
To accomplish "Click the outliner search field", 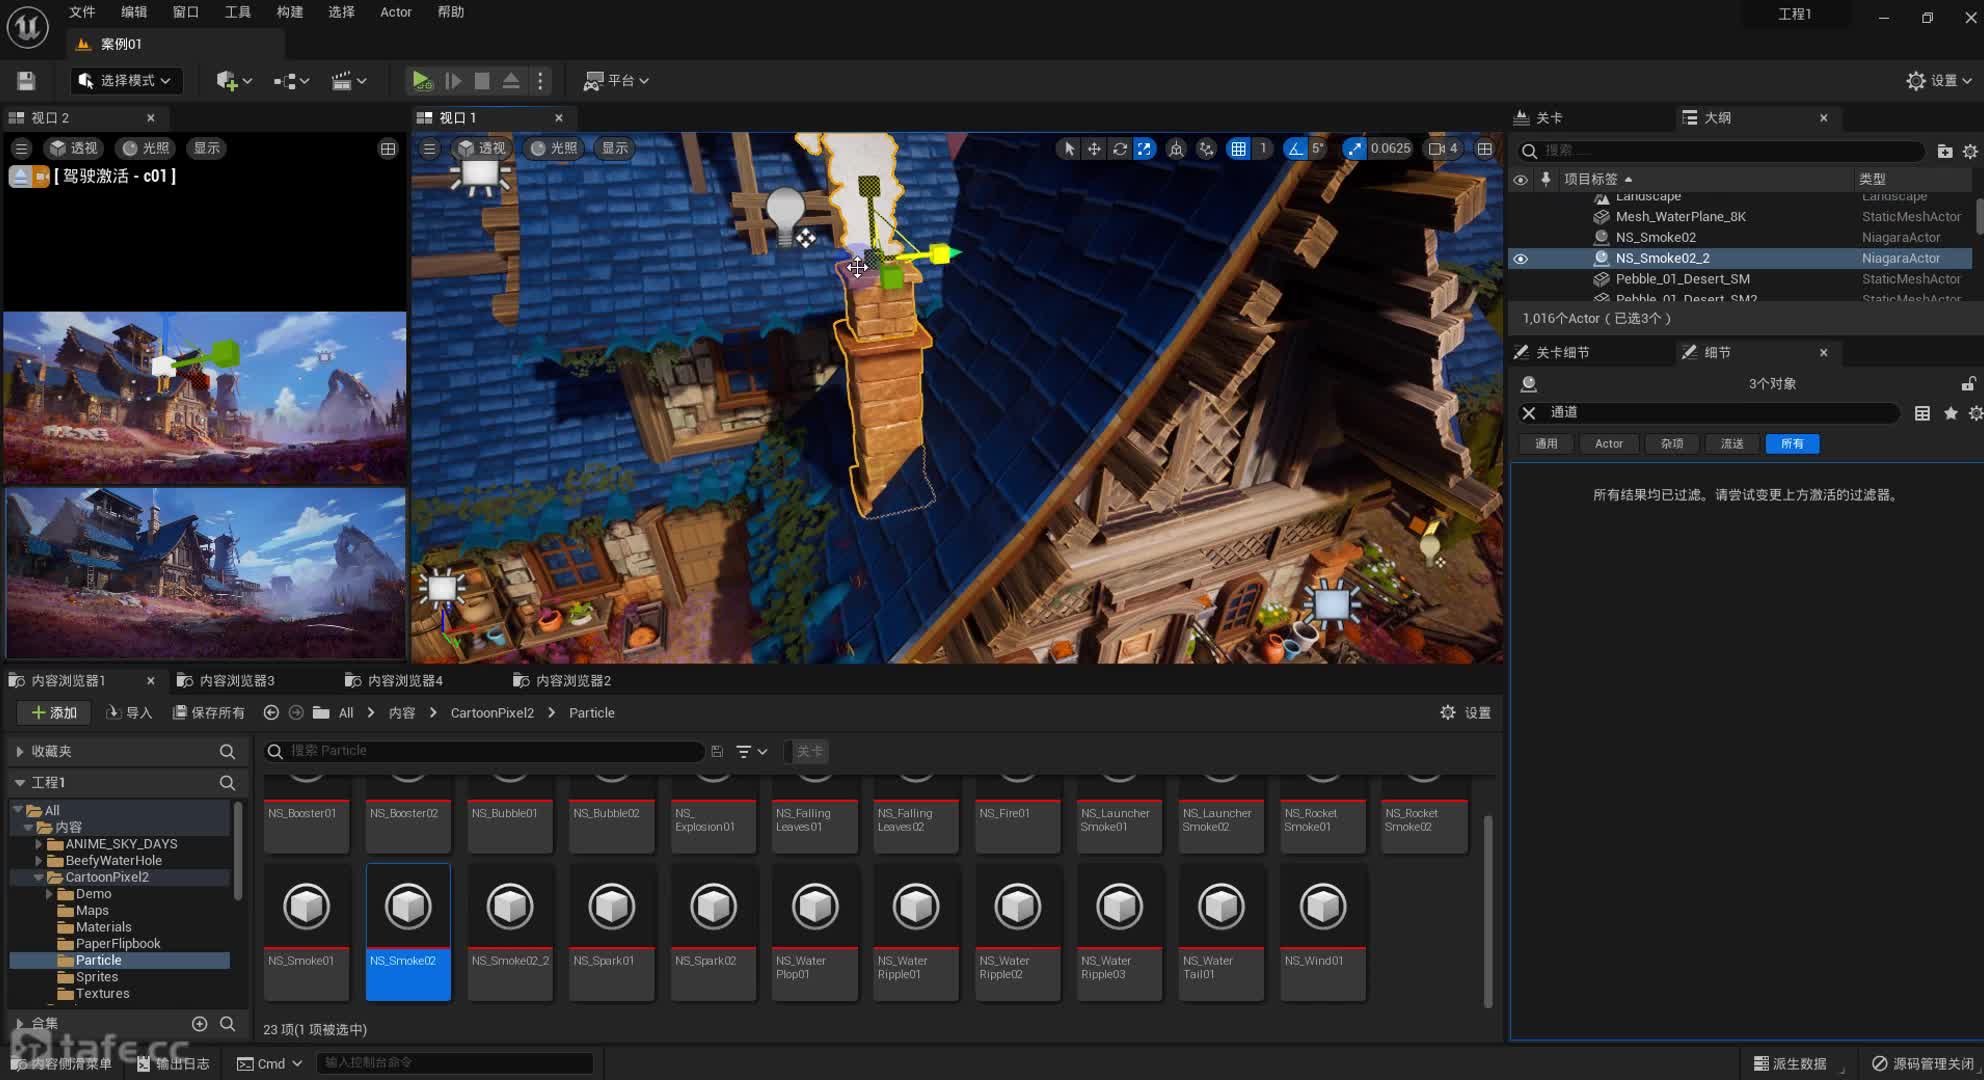I will coord(1722,150).
